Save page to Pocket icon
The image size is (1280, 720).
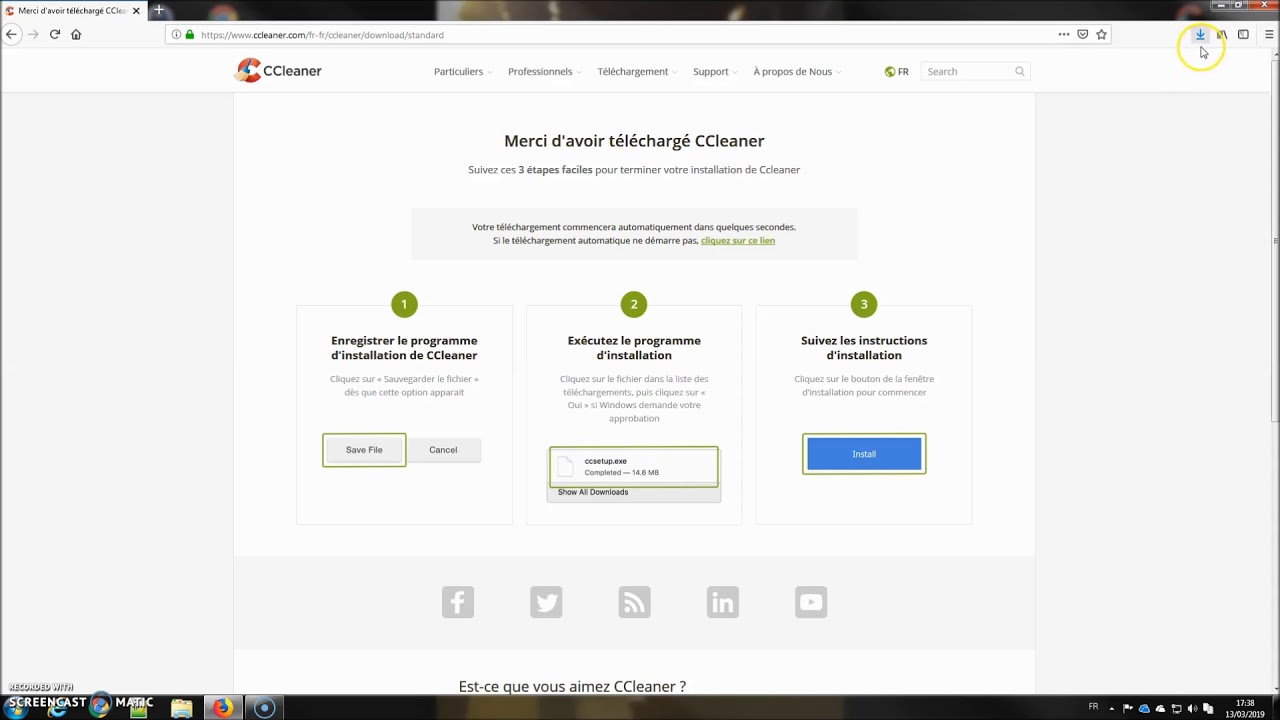point(1082,34)
